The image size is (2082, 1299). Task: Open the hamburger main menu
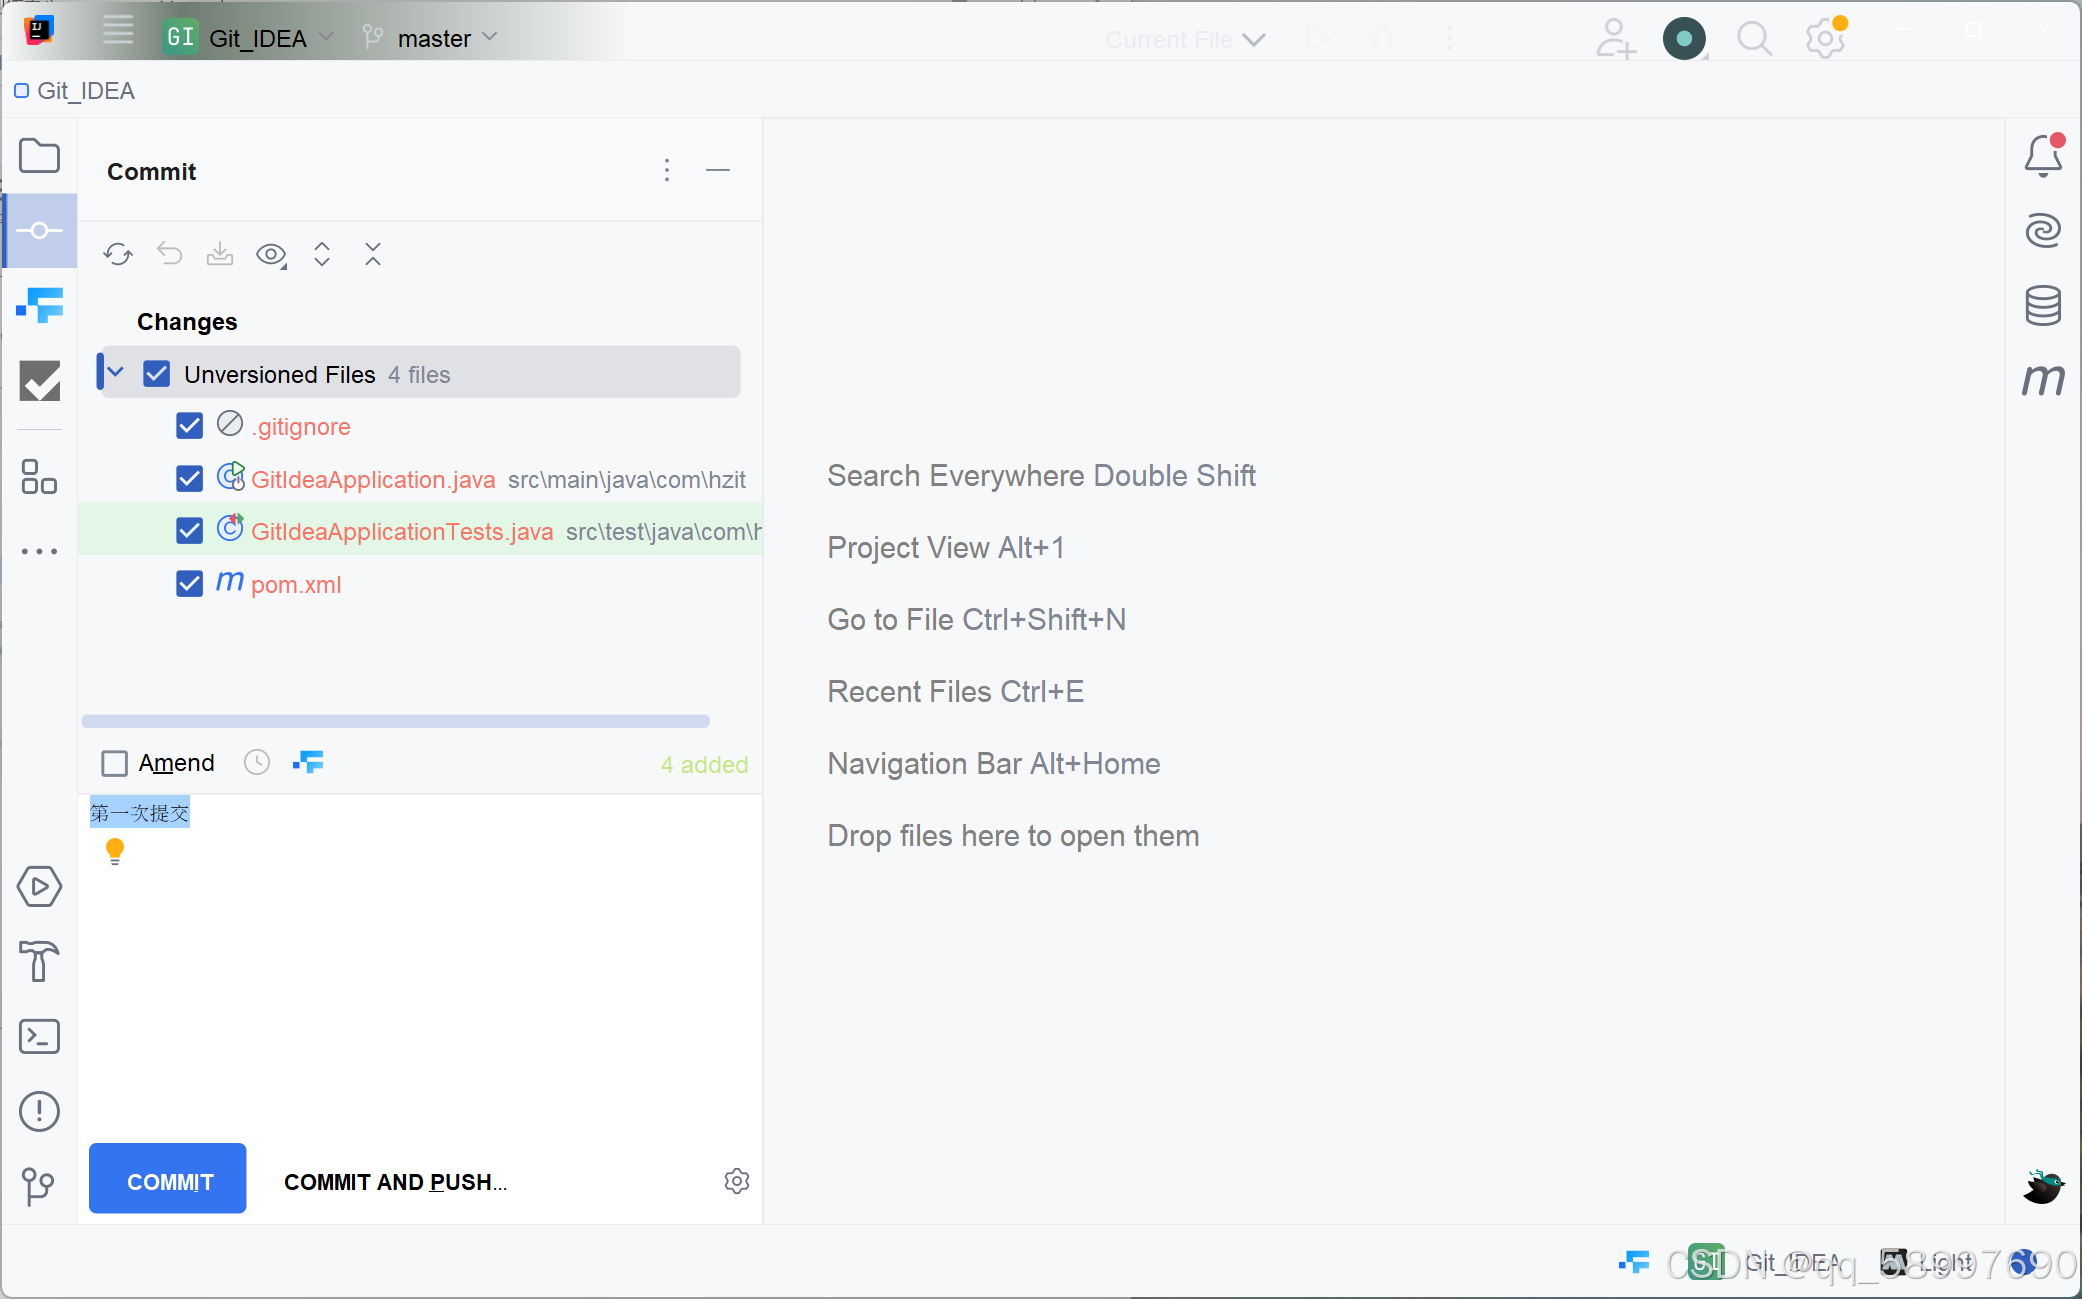(x=118, y=30)
